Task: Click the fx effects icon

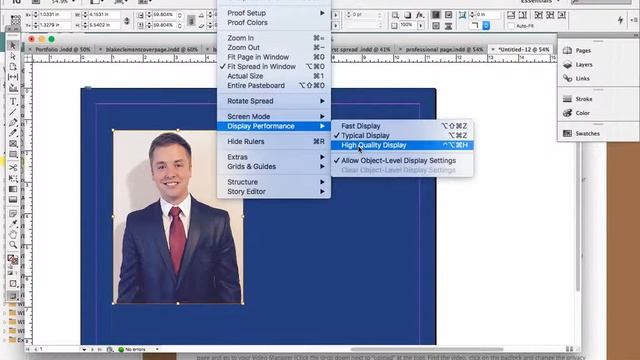Action: (x=420, y=15)
